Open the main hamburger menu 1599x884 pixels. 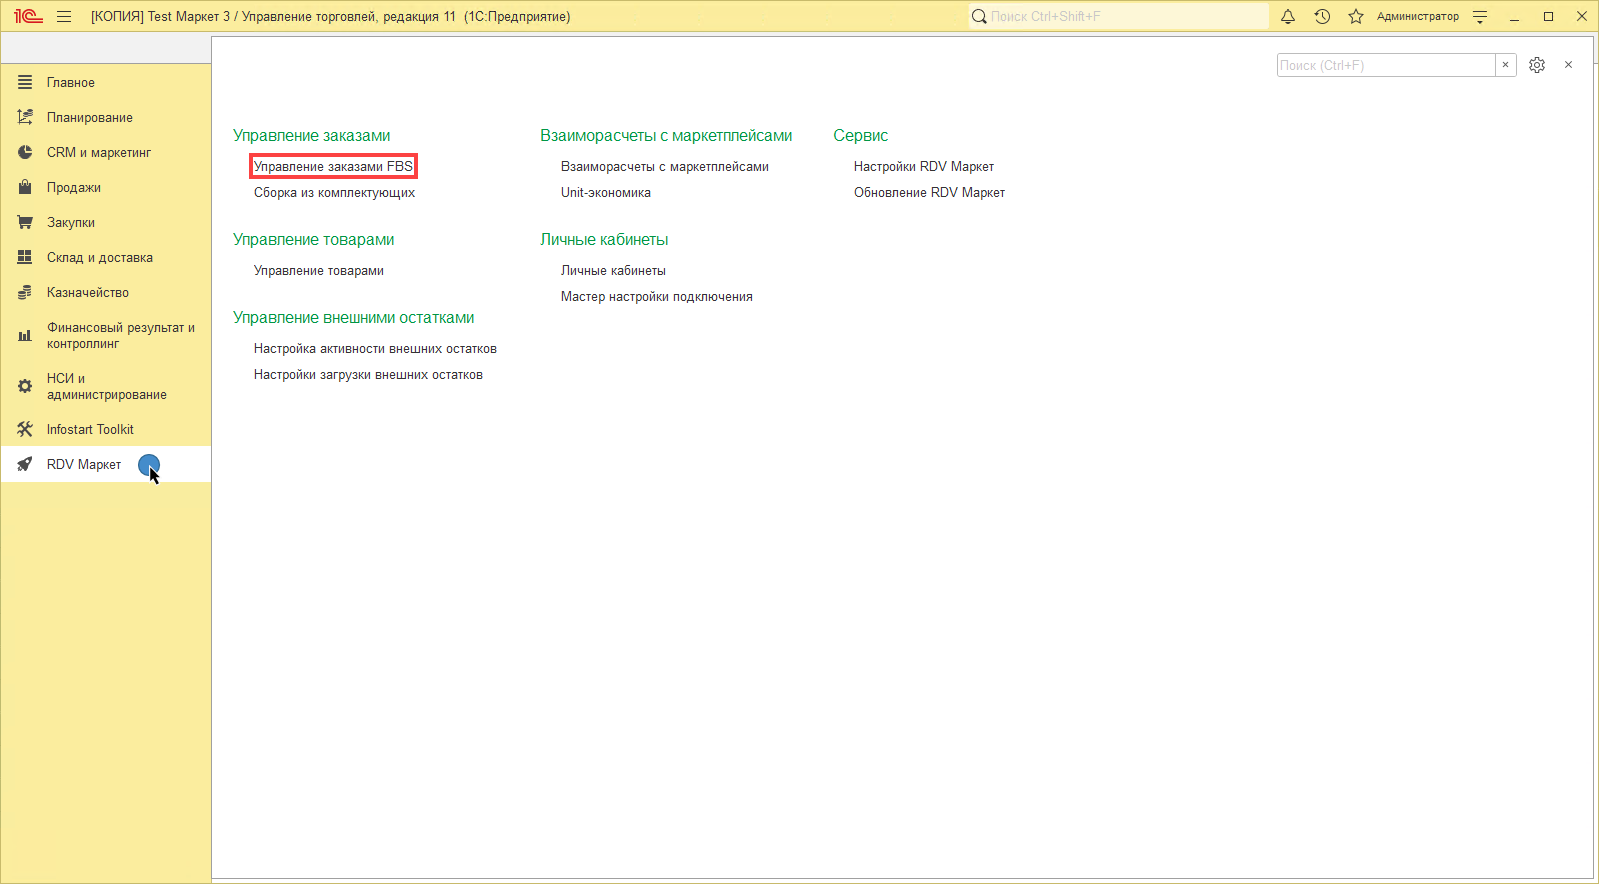coord(64,16)
